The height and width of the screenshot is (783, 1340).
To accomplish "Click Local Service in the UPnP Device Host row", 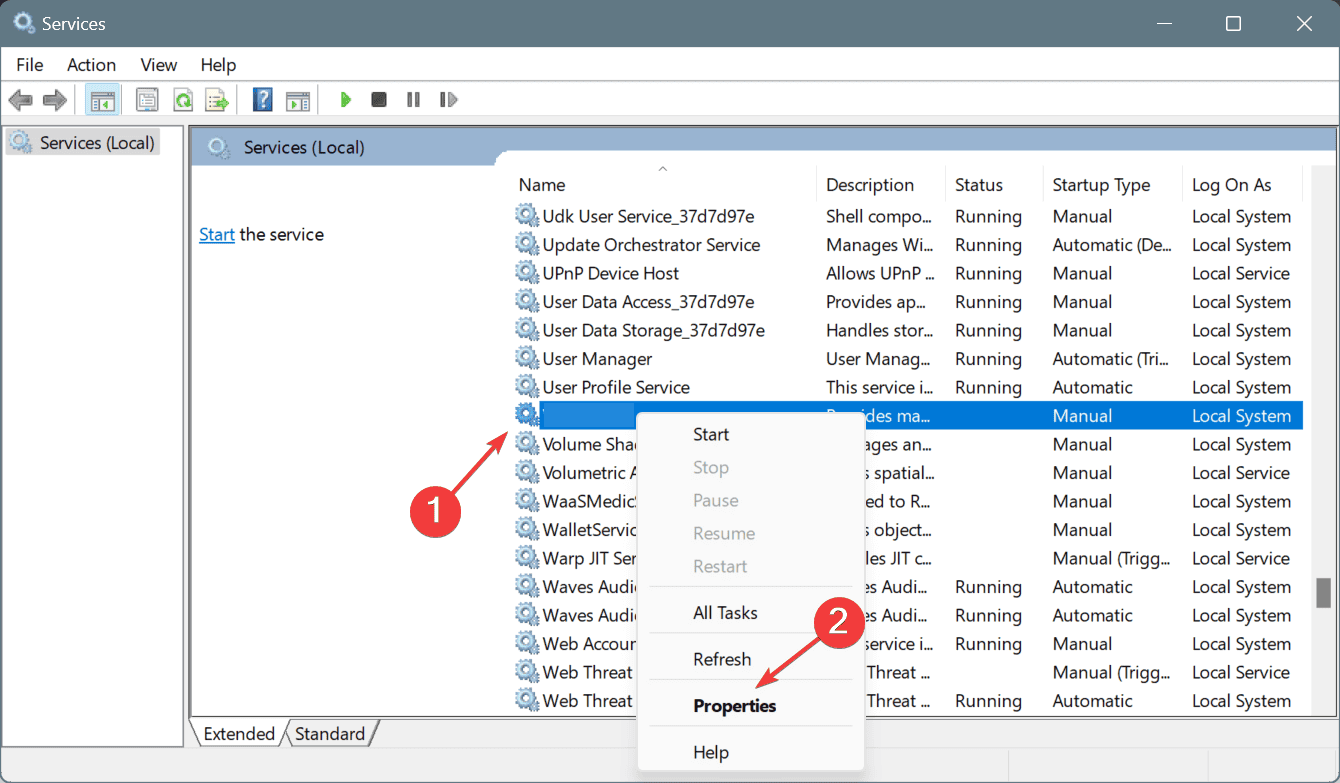I will (x=1241, y=273).
